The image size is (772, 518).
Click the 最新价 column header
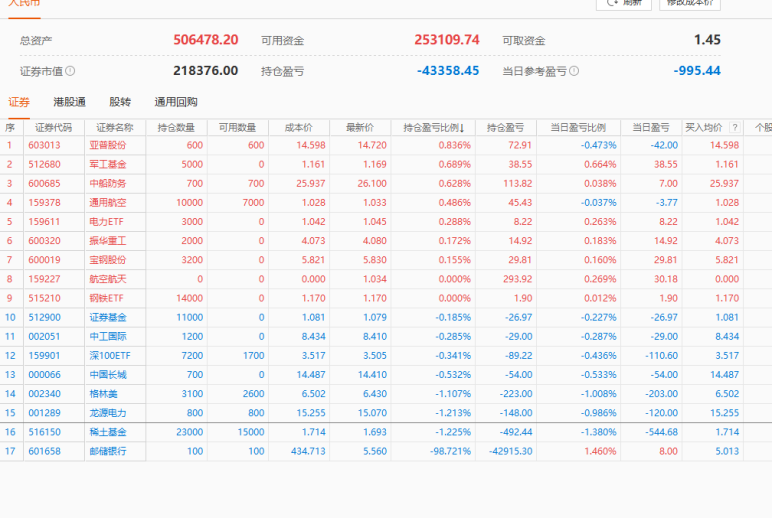(360, 128)
